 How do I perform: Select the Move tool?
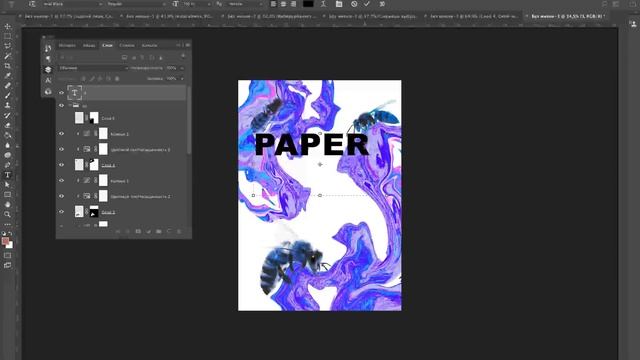point(7,26)
